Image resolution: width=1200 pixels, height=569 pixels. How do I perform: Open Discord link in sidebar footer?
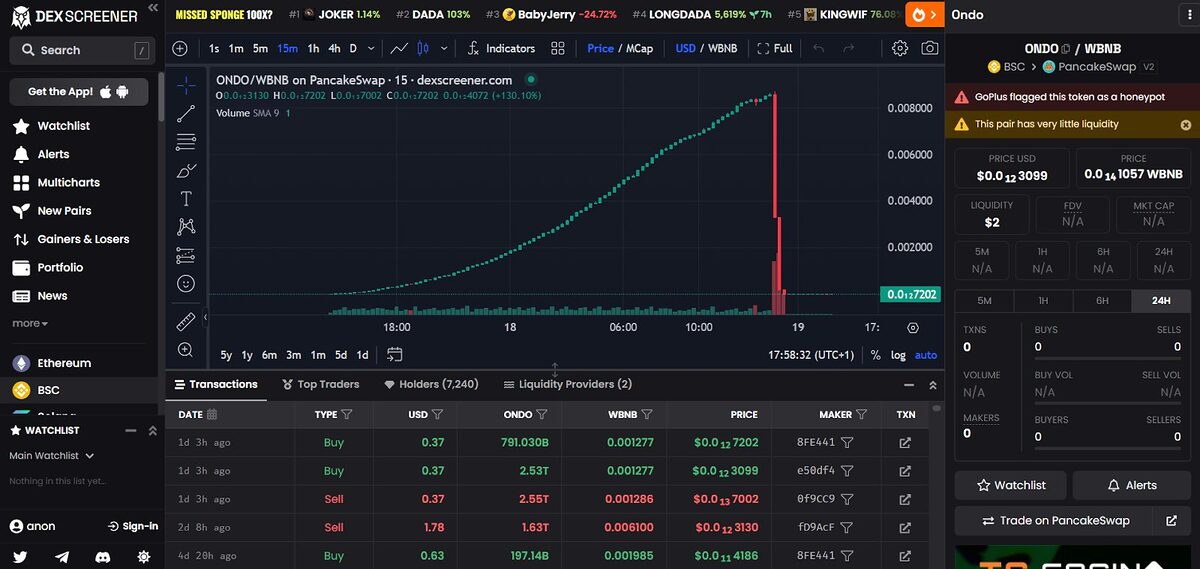pos(103,557)
